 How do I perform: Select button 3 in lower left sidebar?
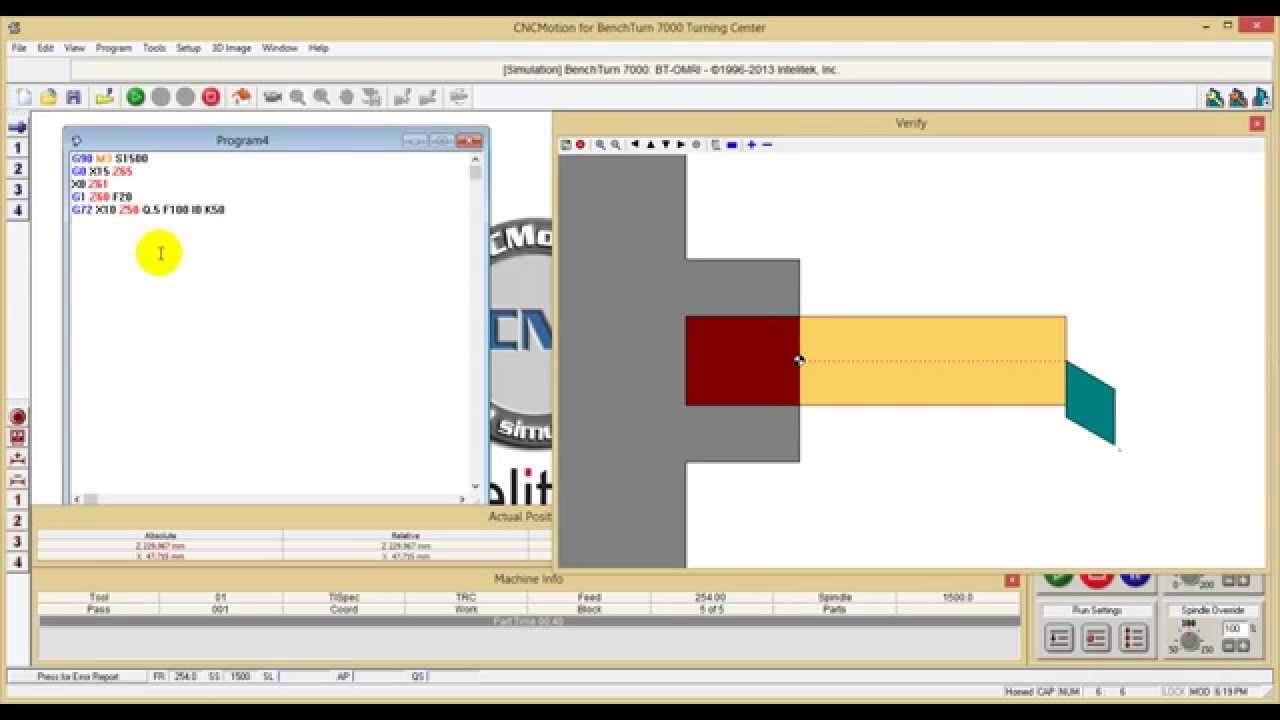(17, 542)
